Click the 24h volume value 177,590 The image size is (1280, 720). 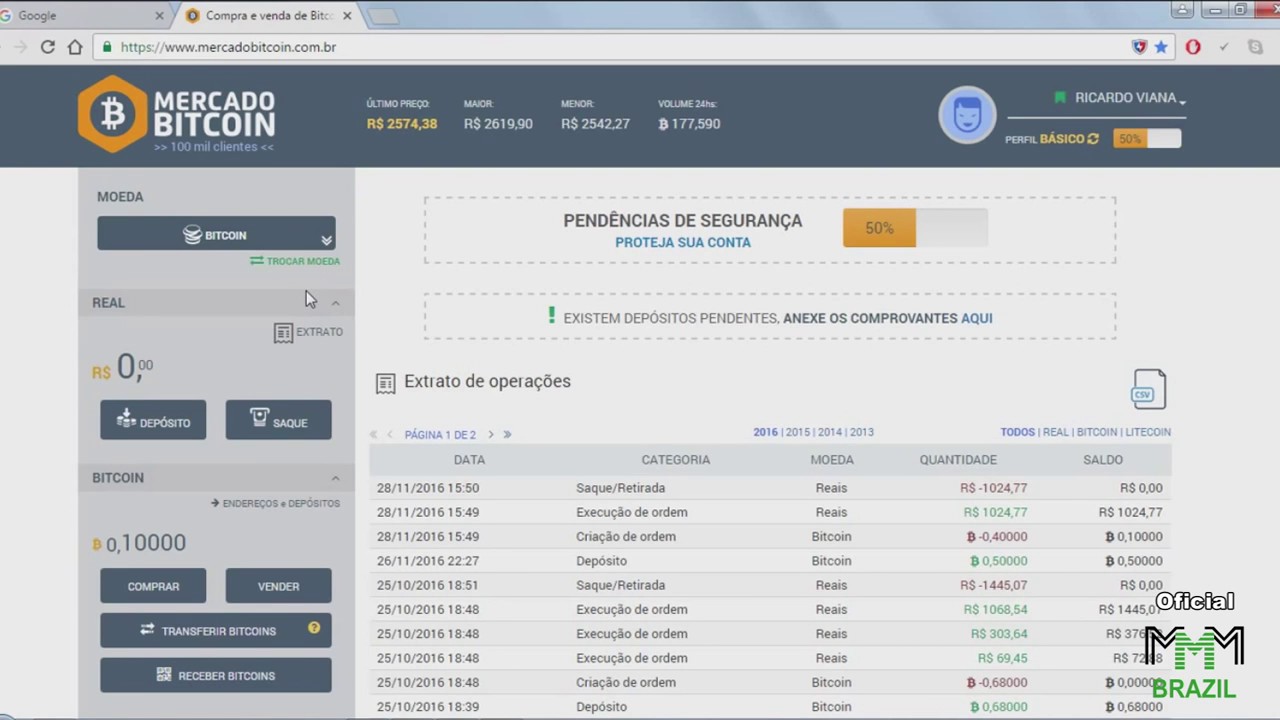pos(689,124)
